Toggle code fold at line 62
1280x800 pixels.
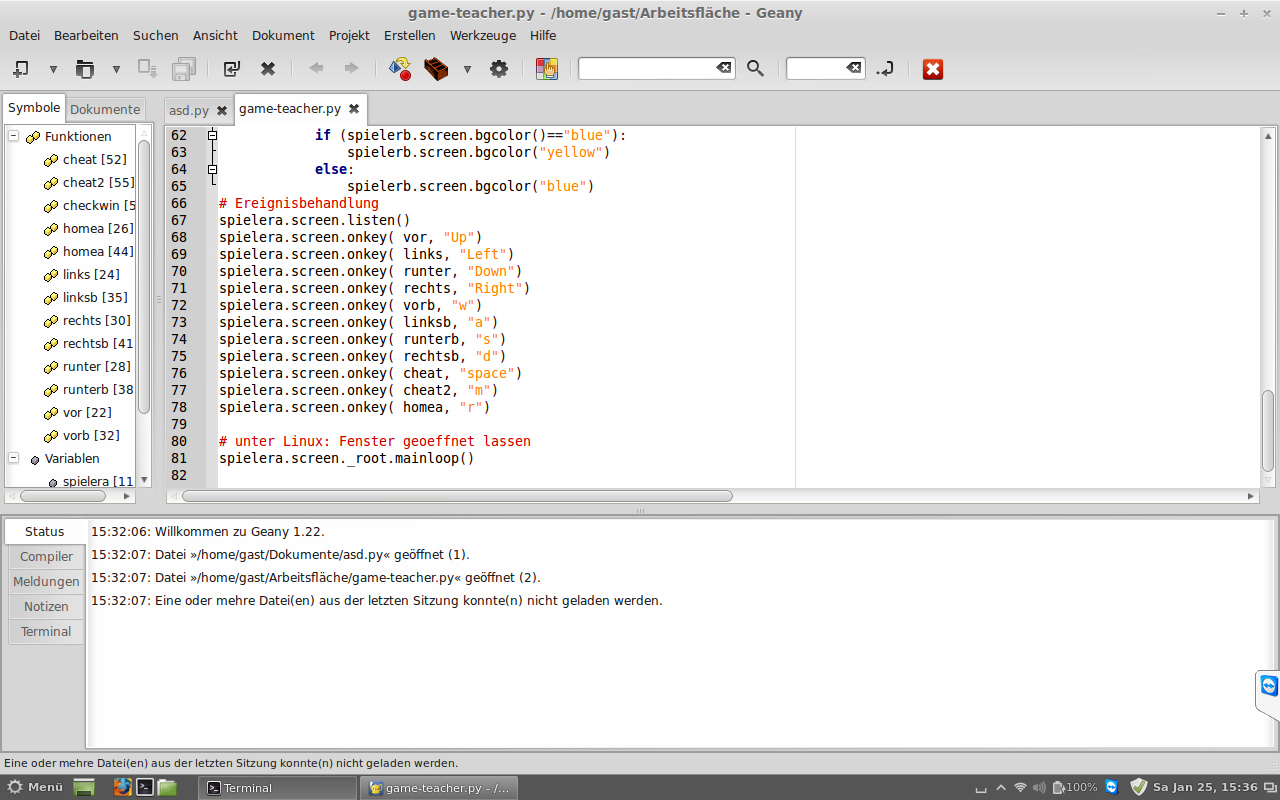click(x=212, y=135)
